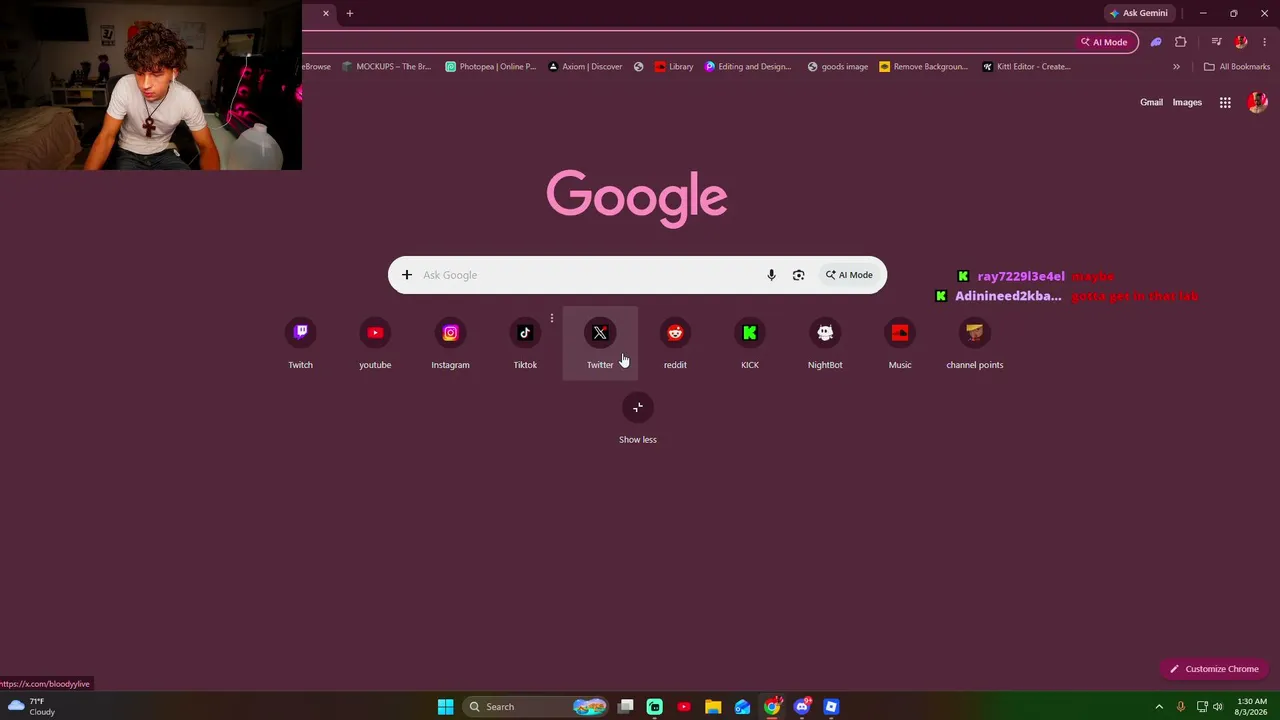Show hidden system tray icons

(x=1159, y=707)
